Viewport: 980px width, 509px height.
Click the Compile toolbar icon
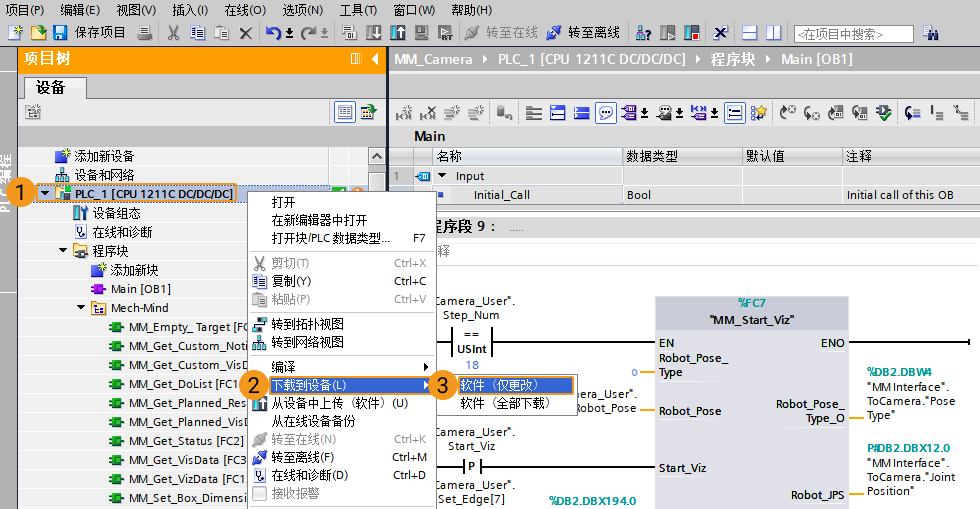tap(349, 33)
